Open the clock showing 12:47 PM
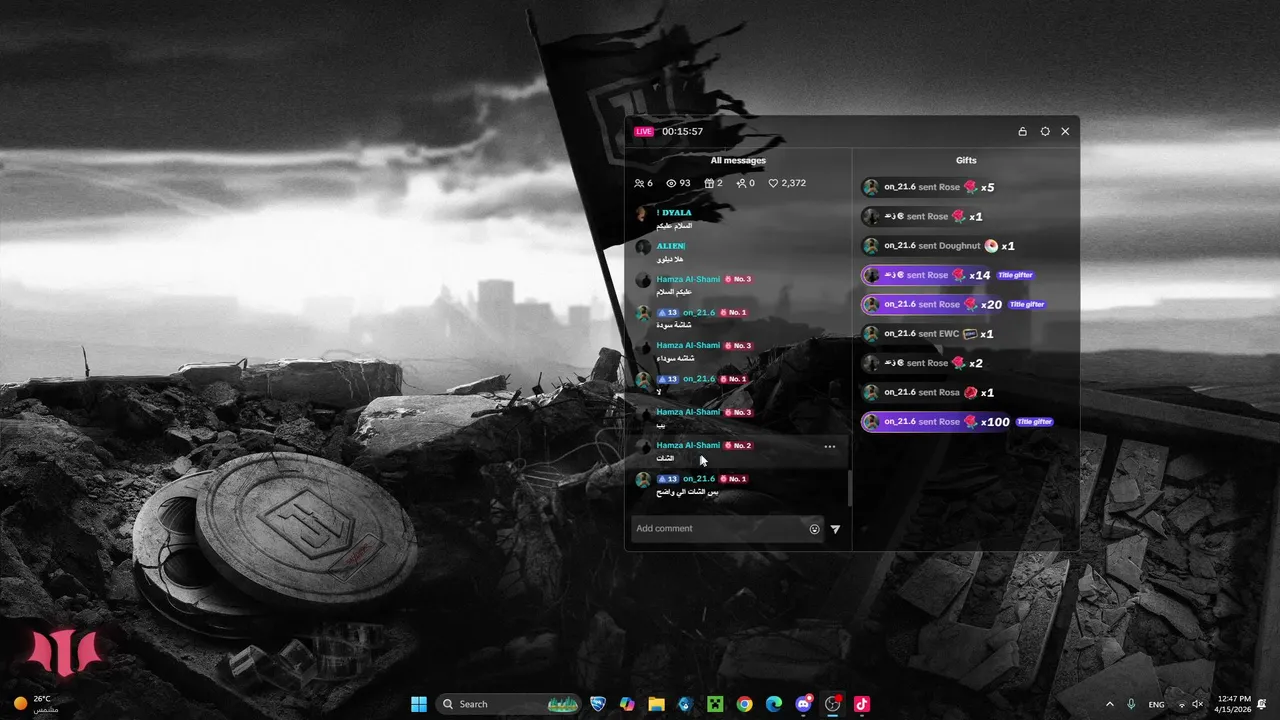Screen dimensions: 1280x720 1234,704
